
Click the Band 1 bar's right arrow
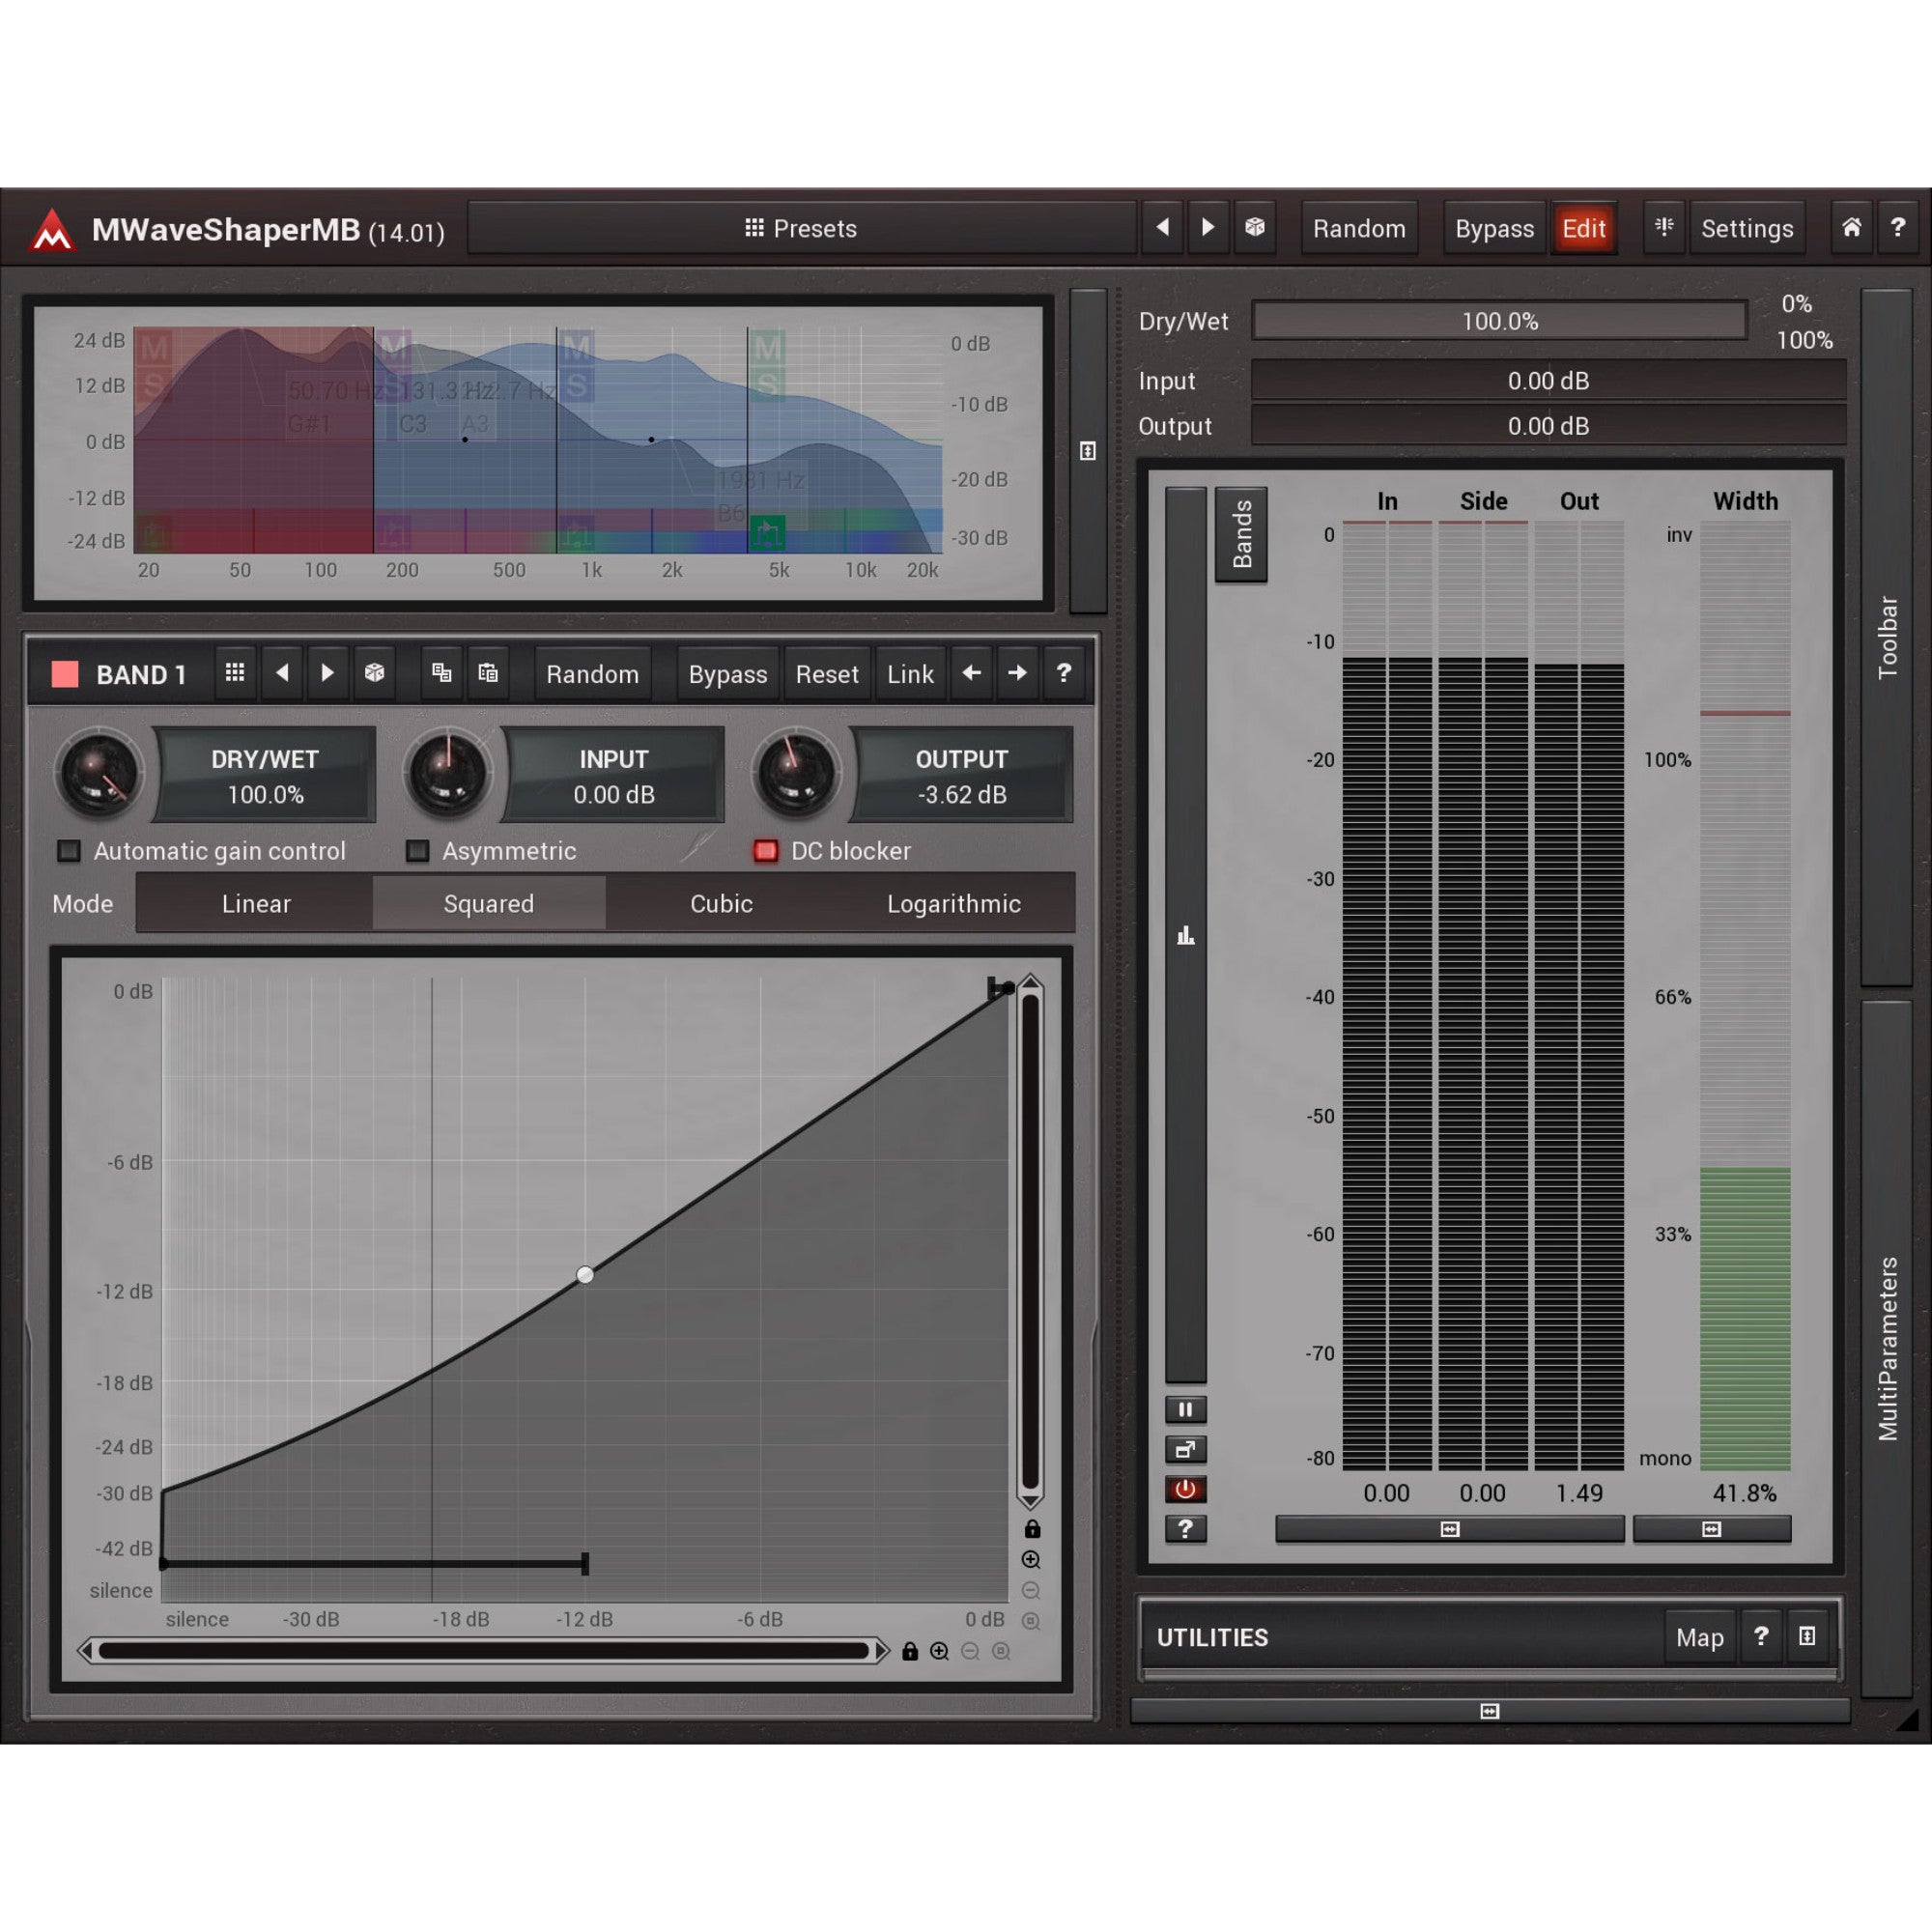tap(1017, 673)
